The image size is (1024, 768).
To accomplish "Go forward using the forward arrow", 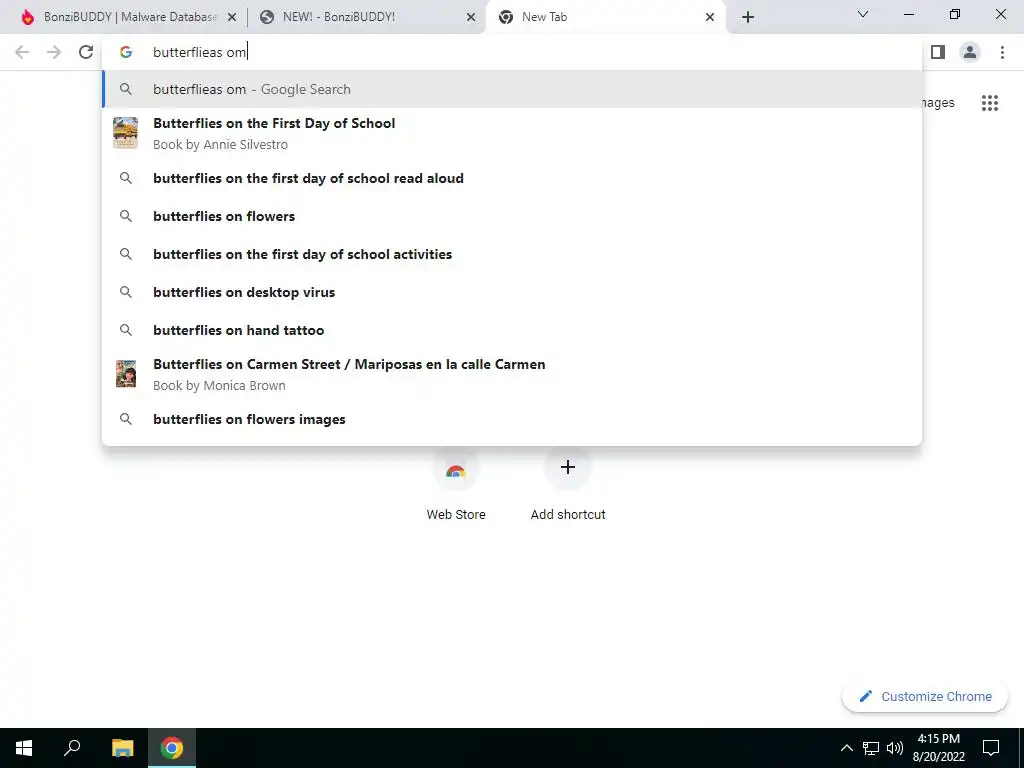I will 54,52.
